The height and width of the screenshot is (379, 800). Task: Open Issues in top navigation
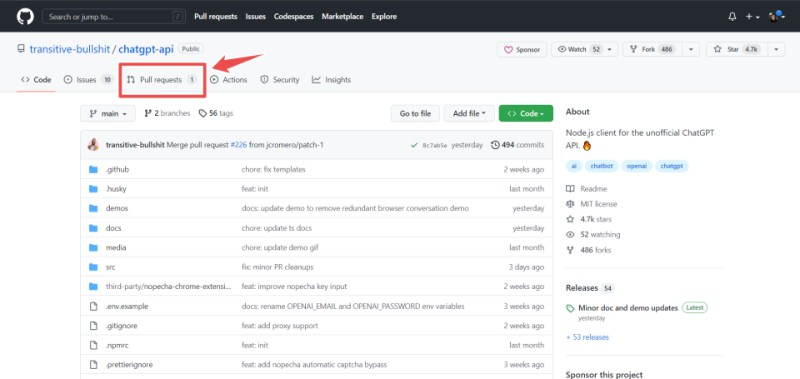click(x=255, y=16)
